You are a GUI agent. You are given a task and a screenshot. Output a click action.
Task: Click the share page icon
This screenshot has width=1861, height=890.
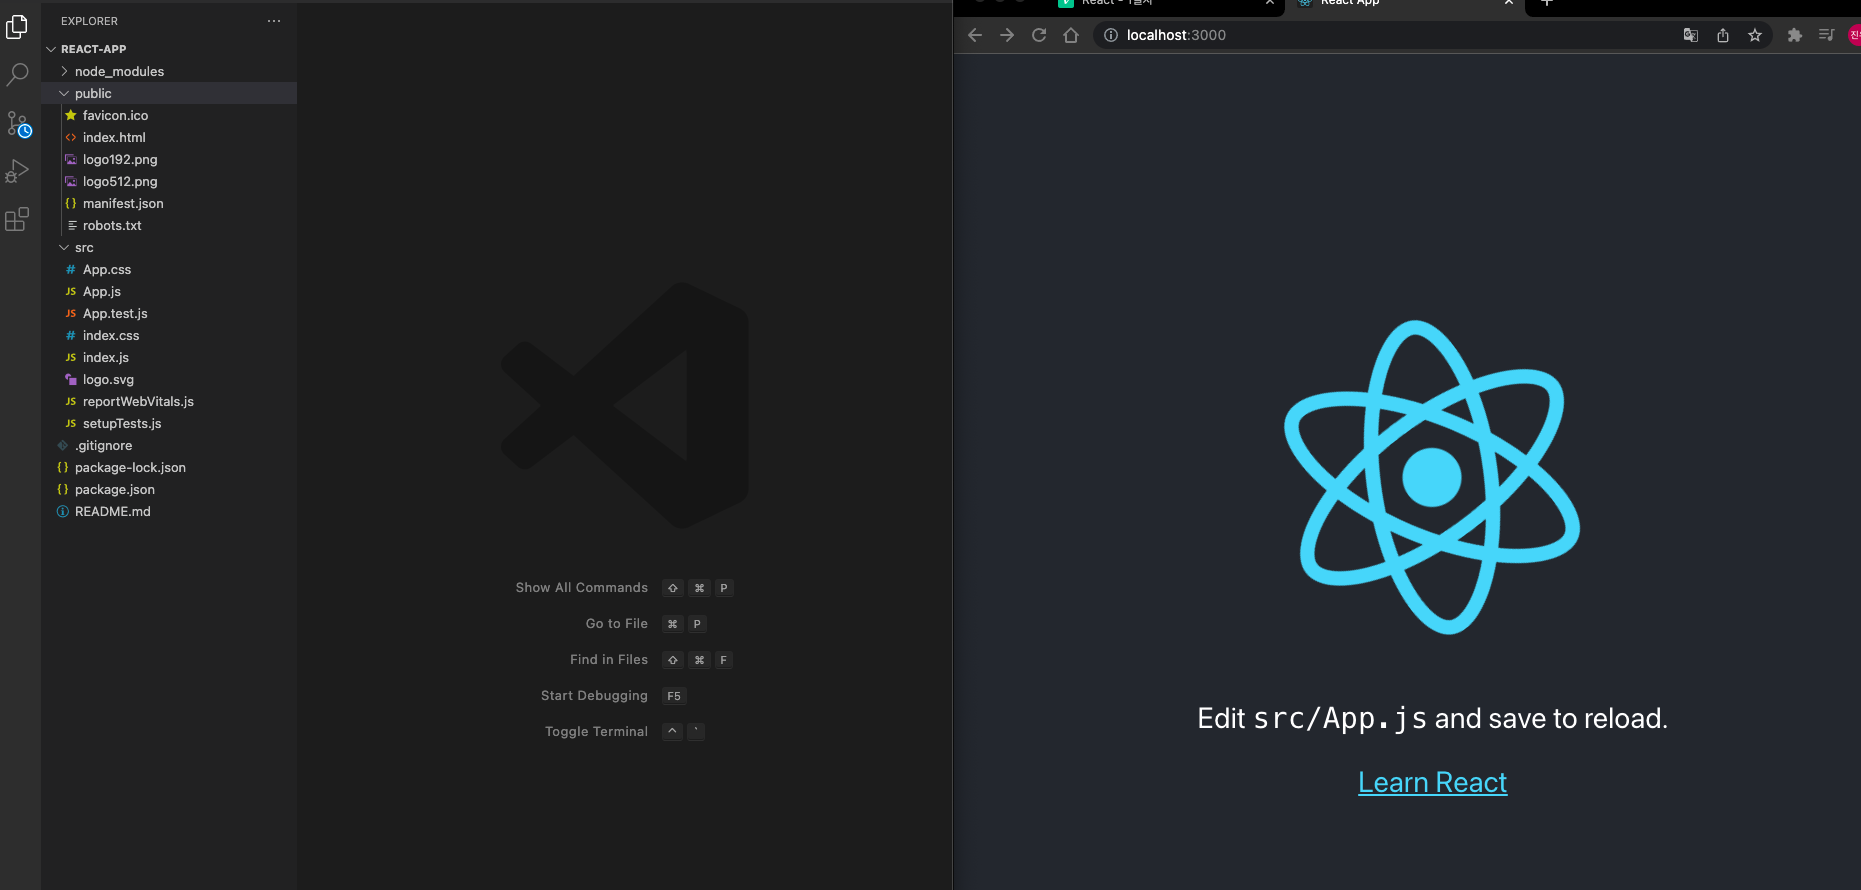[x=1723, y=35]
